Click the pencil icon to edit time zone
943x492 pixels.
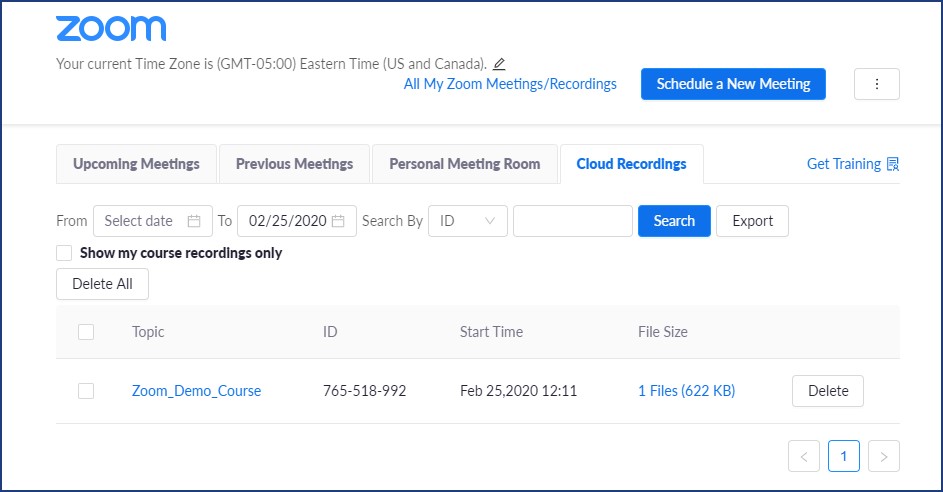pos(500,64)
